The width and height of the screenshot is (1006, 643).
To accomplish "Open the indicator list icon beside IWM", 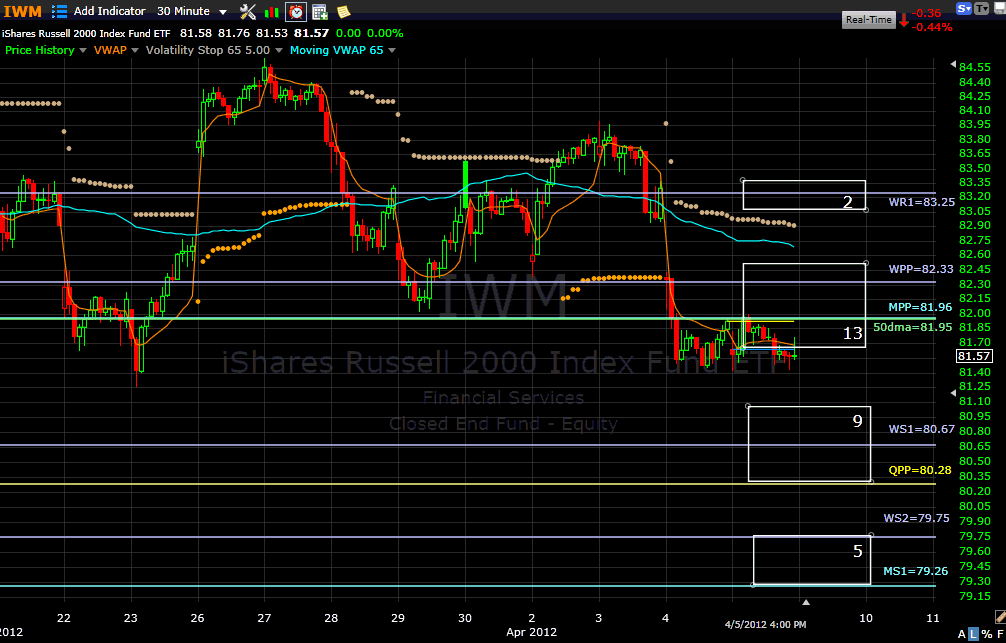I will click(59, 11).
